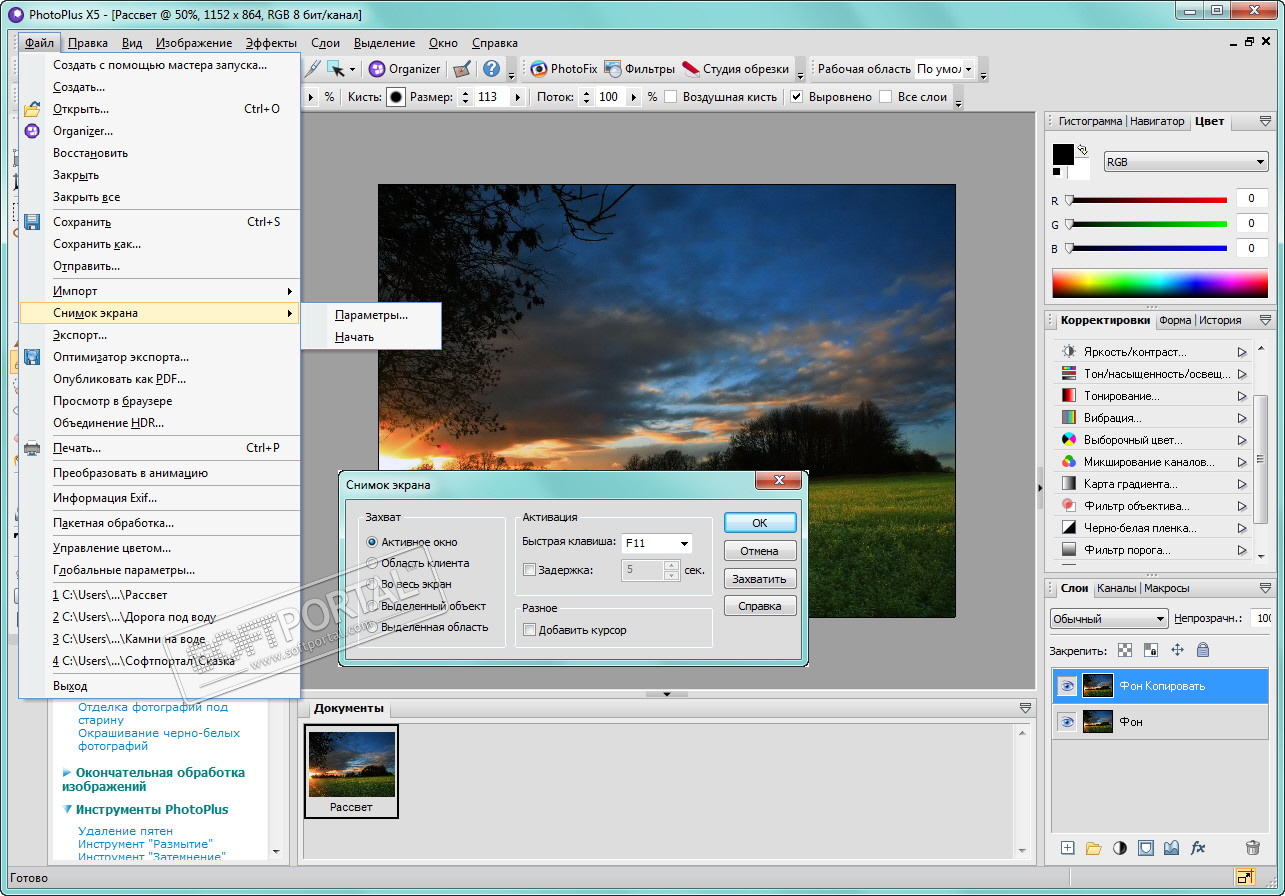Screen dimensions: 1285x896
Task: Open the Быстрая клавиша F11 dropdown
Action: tap(684, 543)
